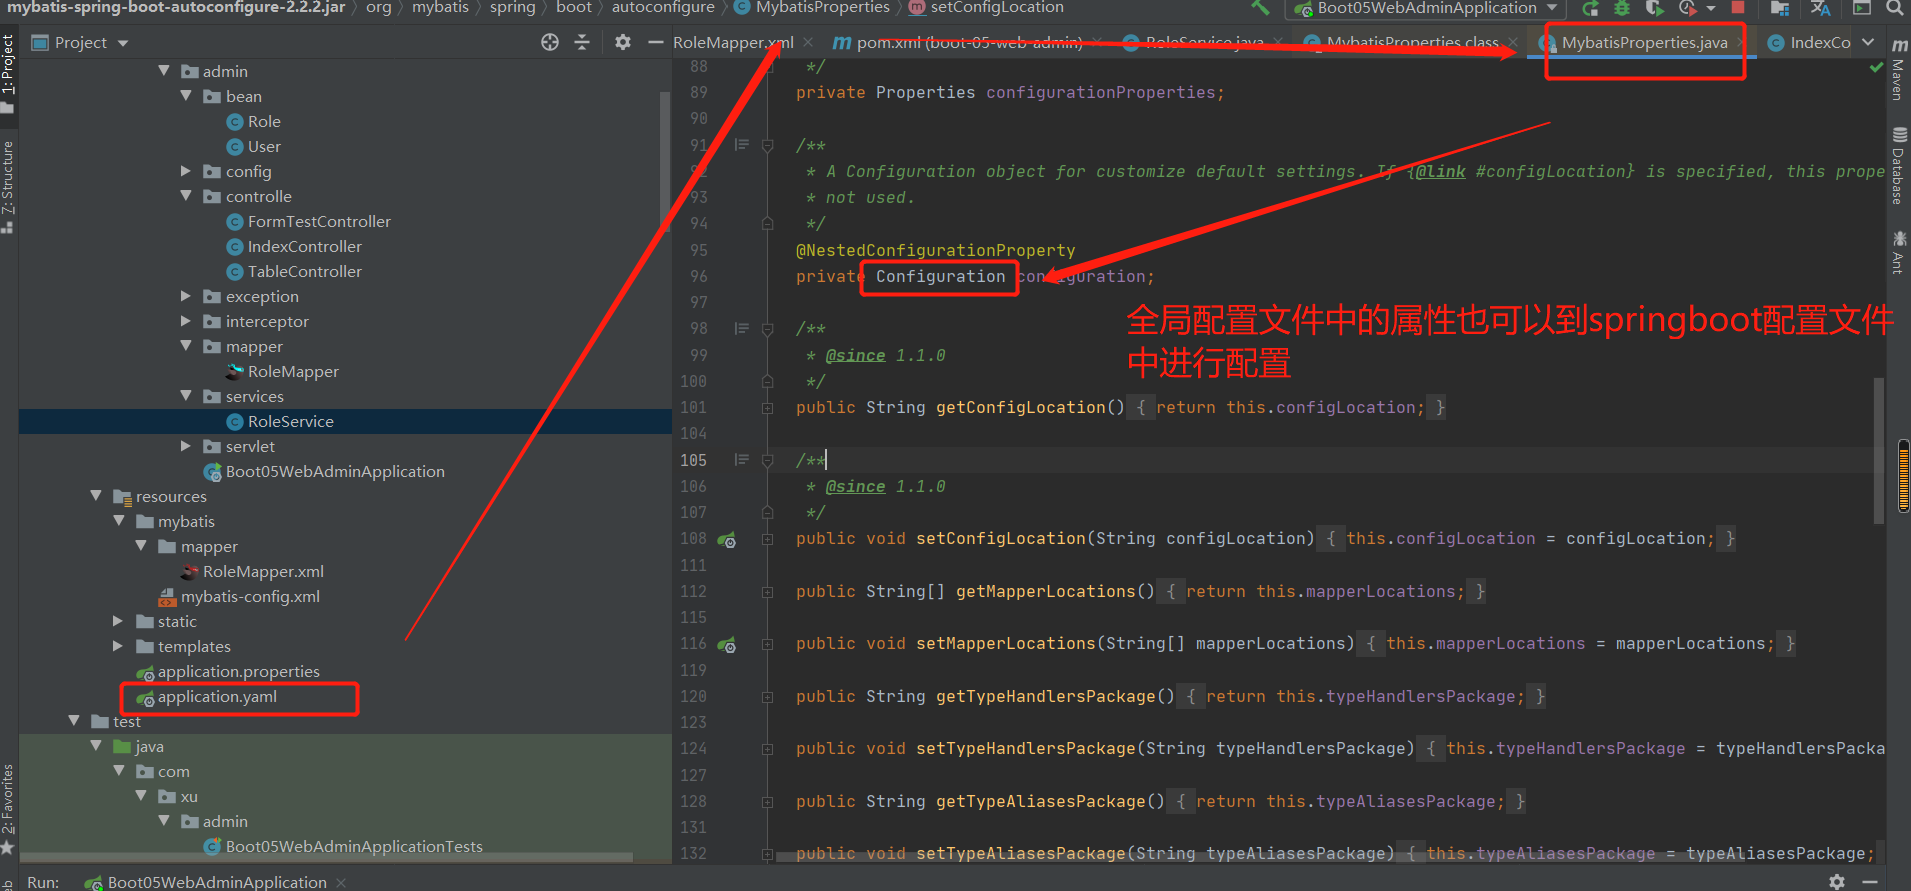Run Boot05WebAdminApplication with rerun icon
The height and width of the screenshot is (891, 1911).
coord(1590,8)
